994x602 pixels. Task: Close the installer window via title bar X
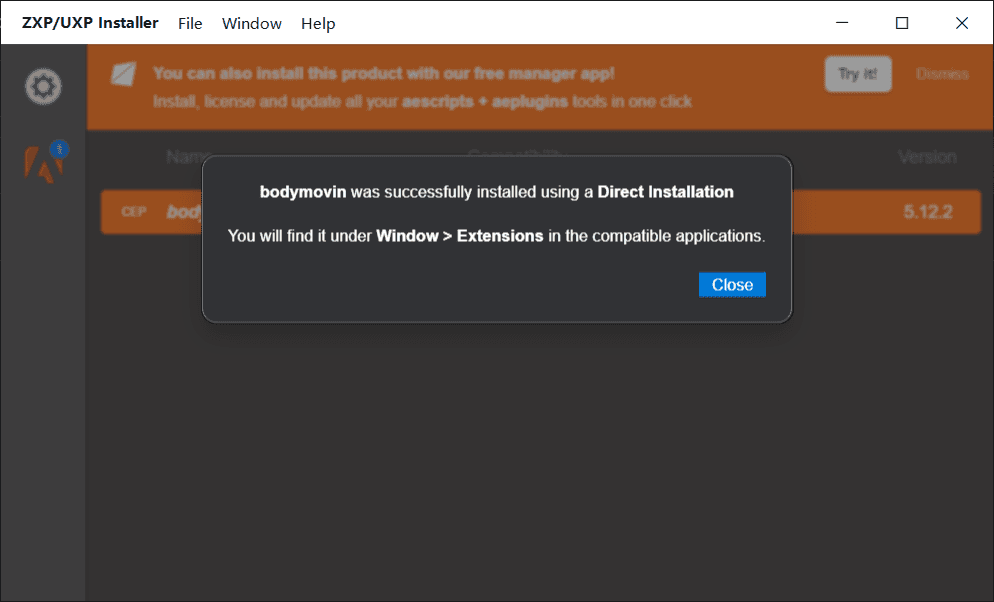[962, 23]
